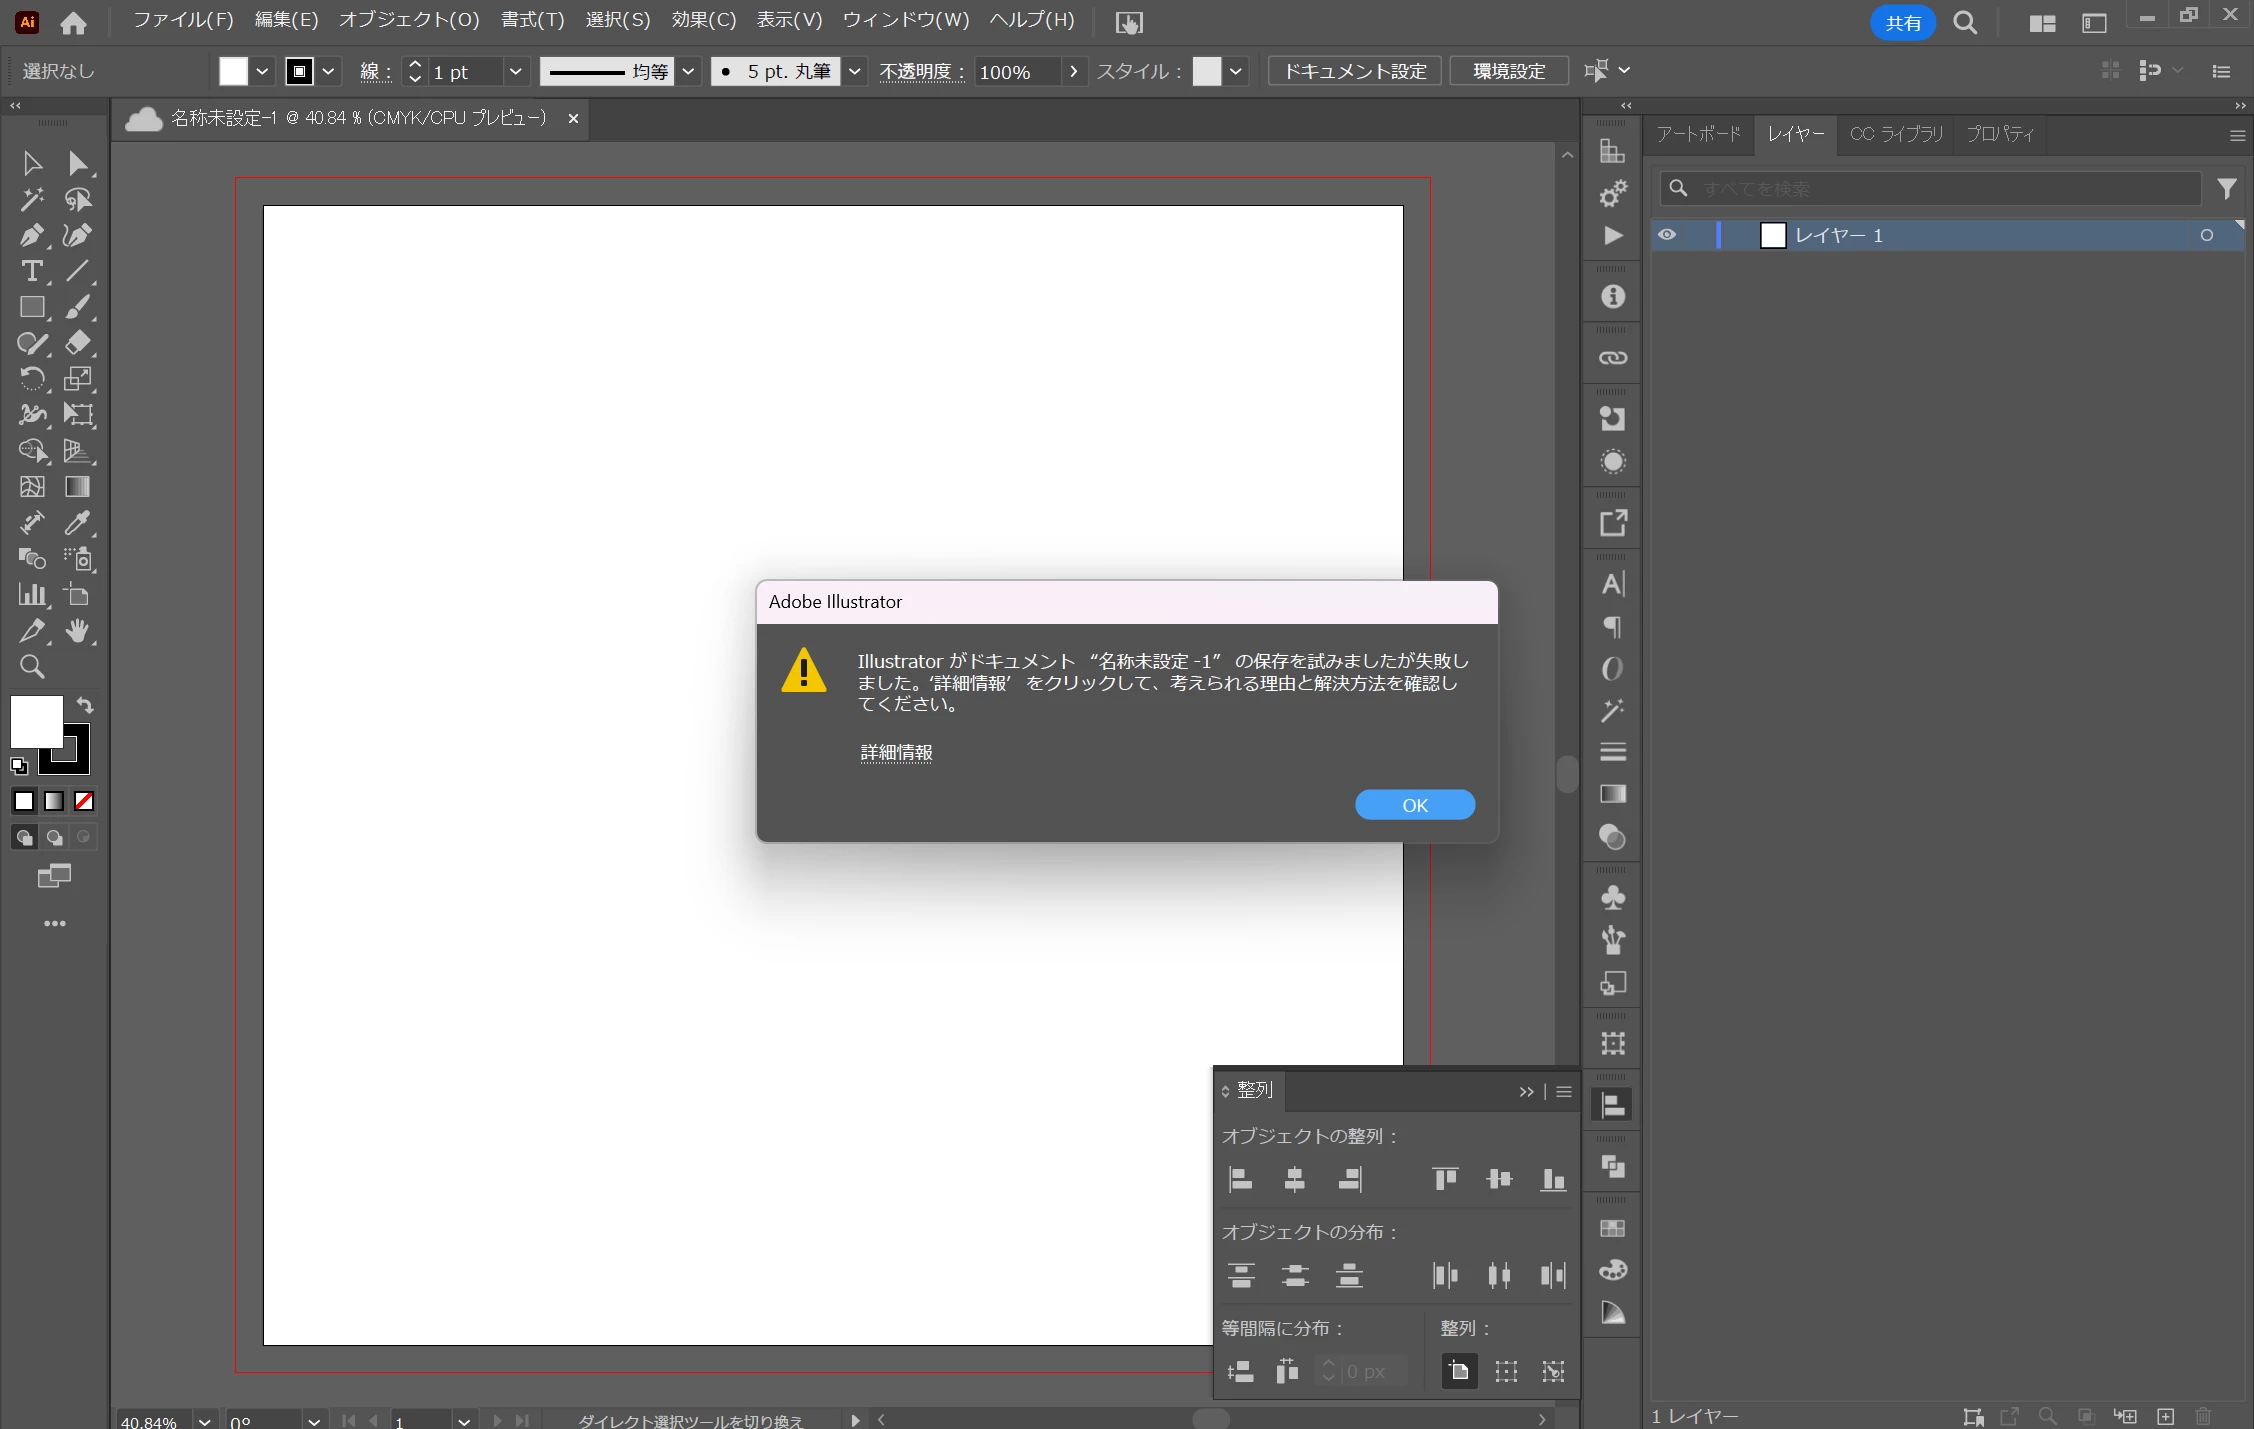Select the Eyedropper tool
The image size is (2254, 1429).
pyautogui.click(x=77, y=523)
